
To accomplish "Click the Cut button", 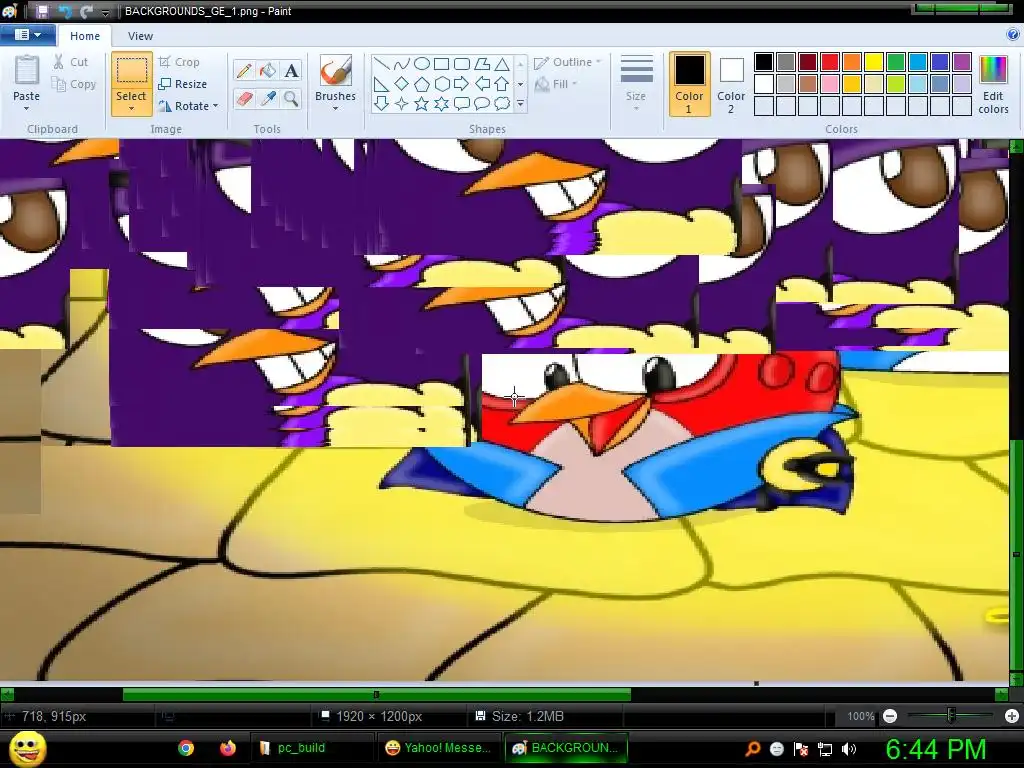I will coord(71,62).
